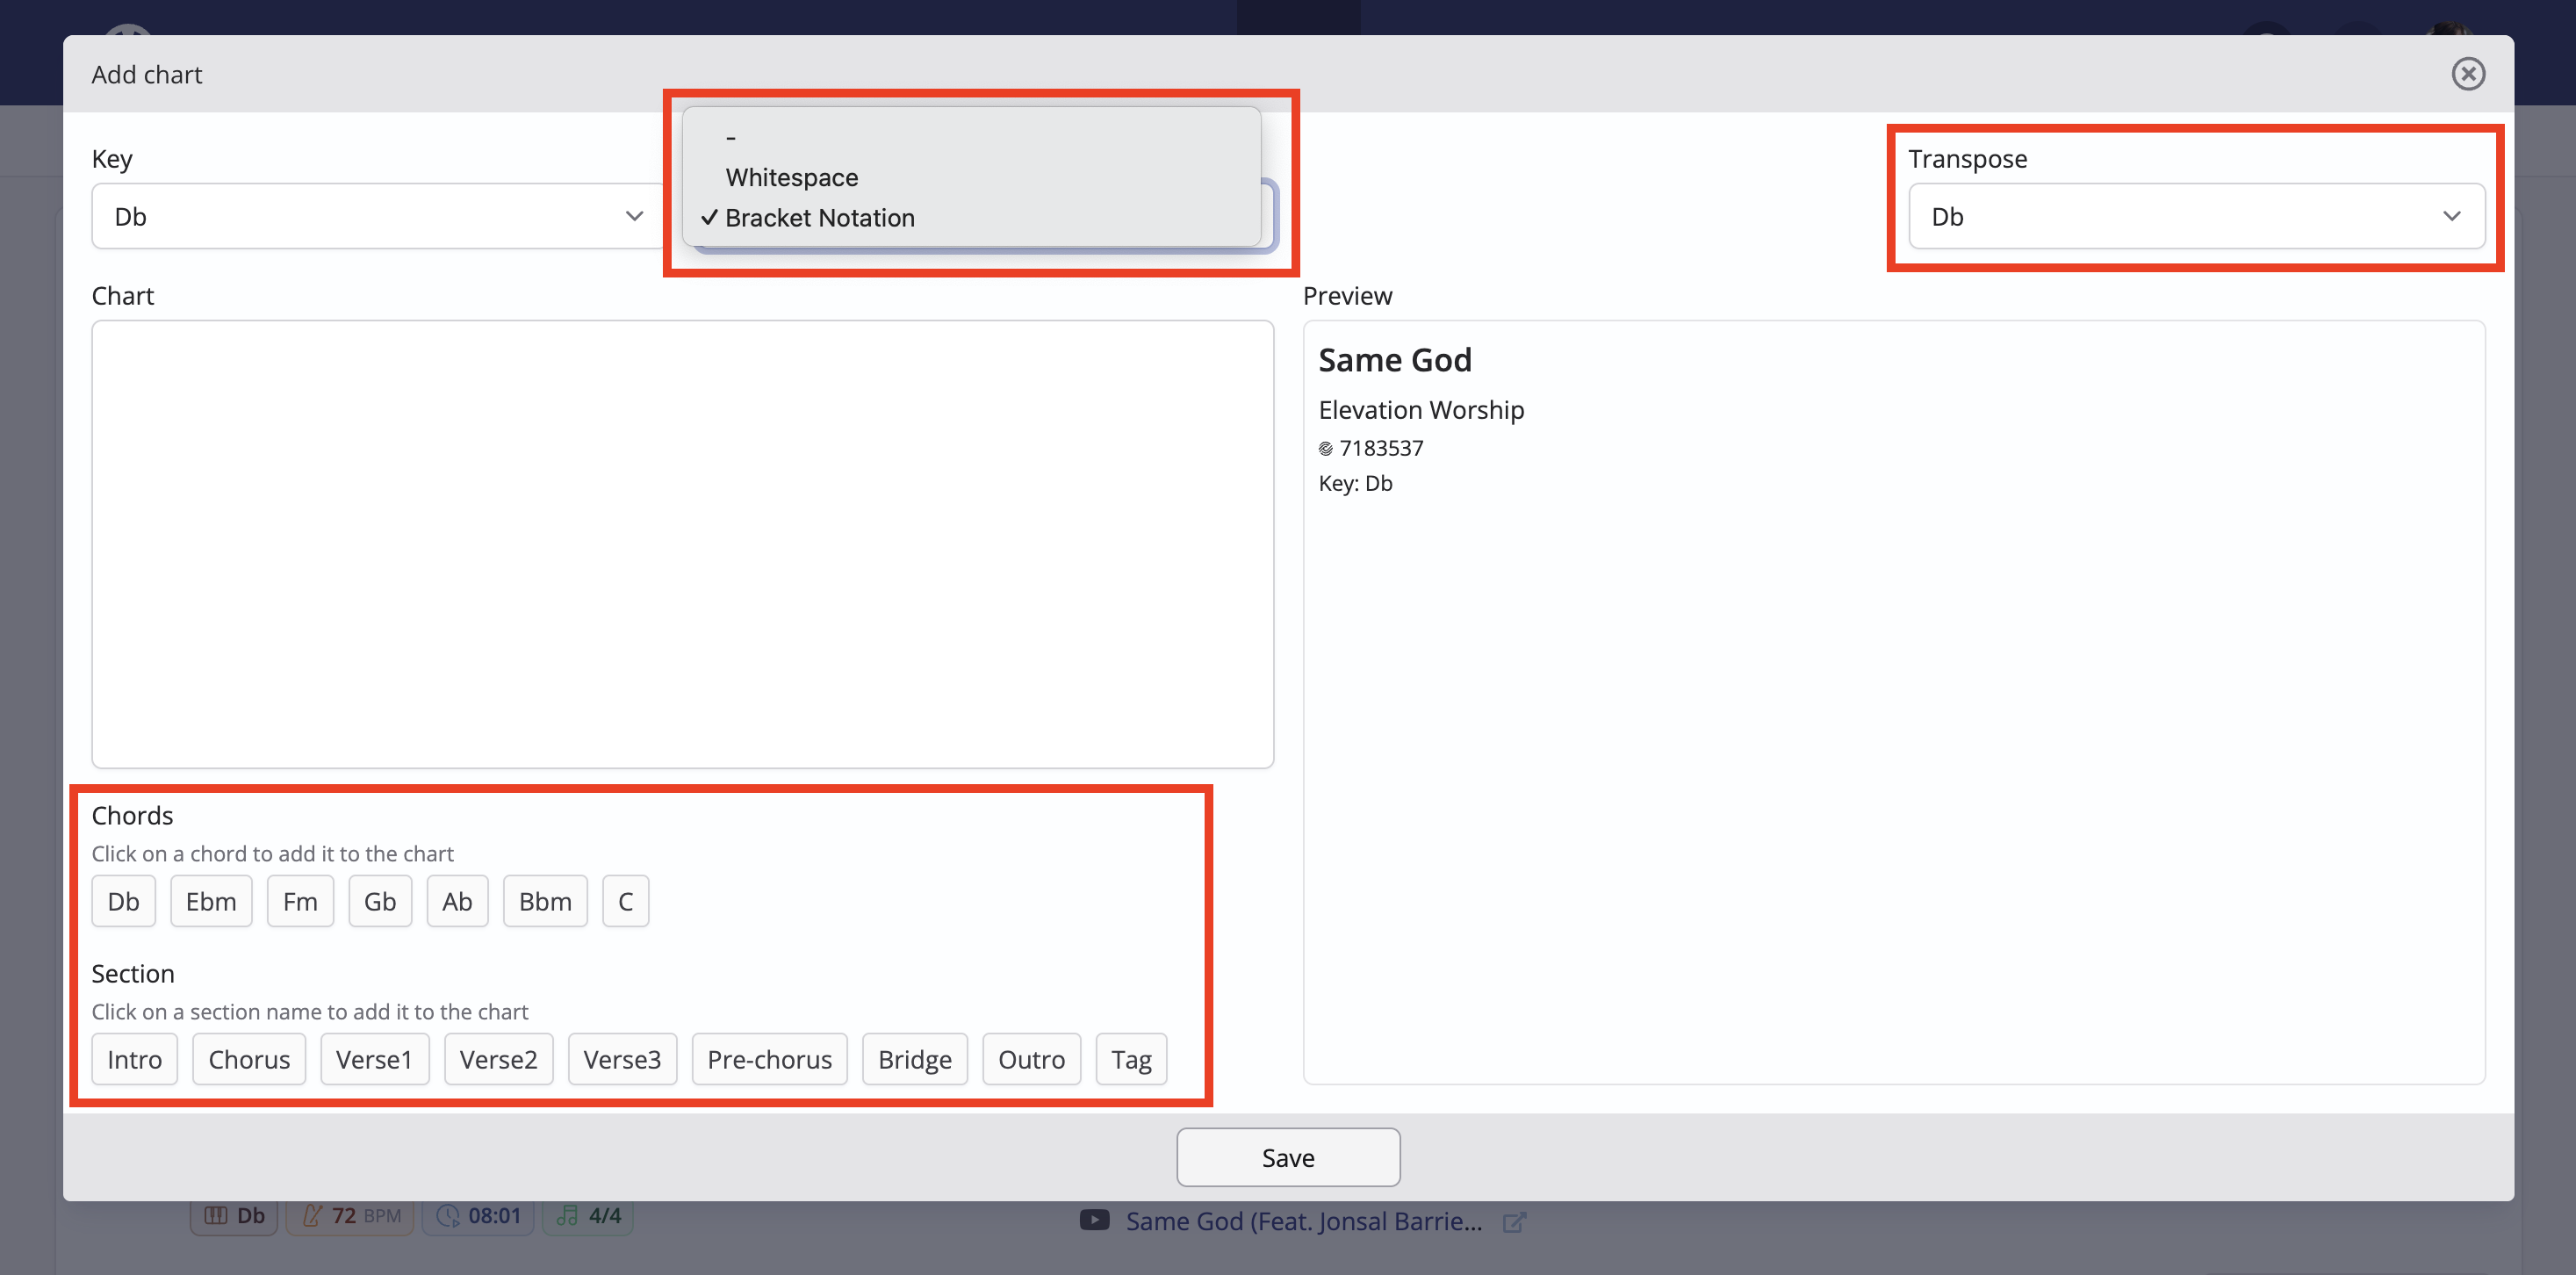Insert the Chorus section
The width and height of the screenshot is (2576, 1275).
coord(249,1059)
